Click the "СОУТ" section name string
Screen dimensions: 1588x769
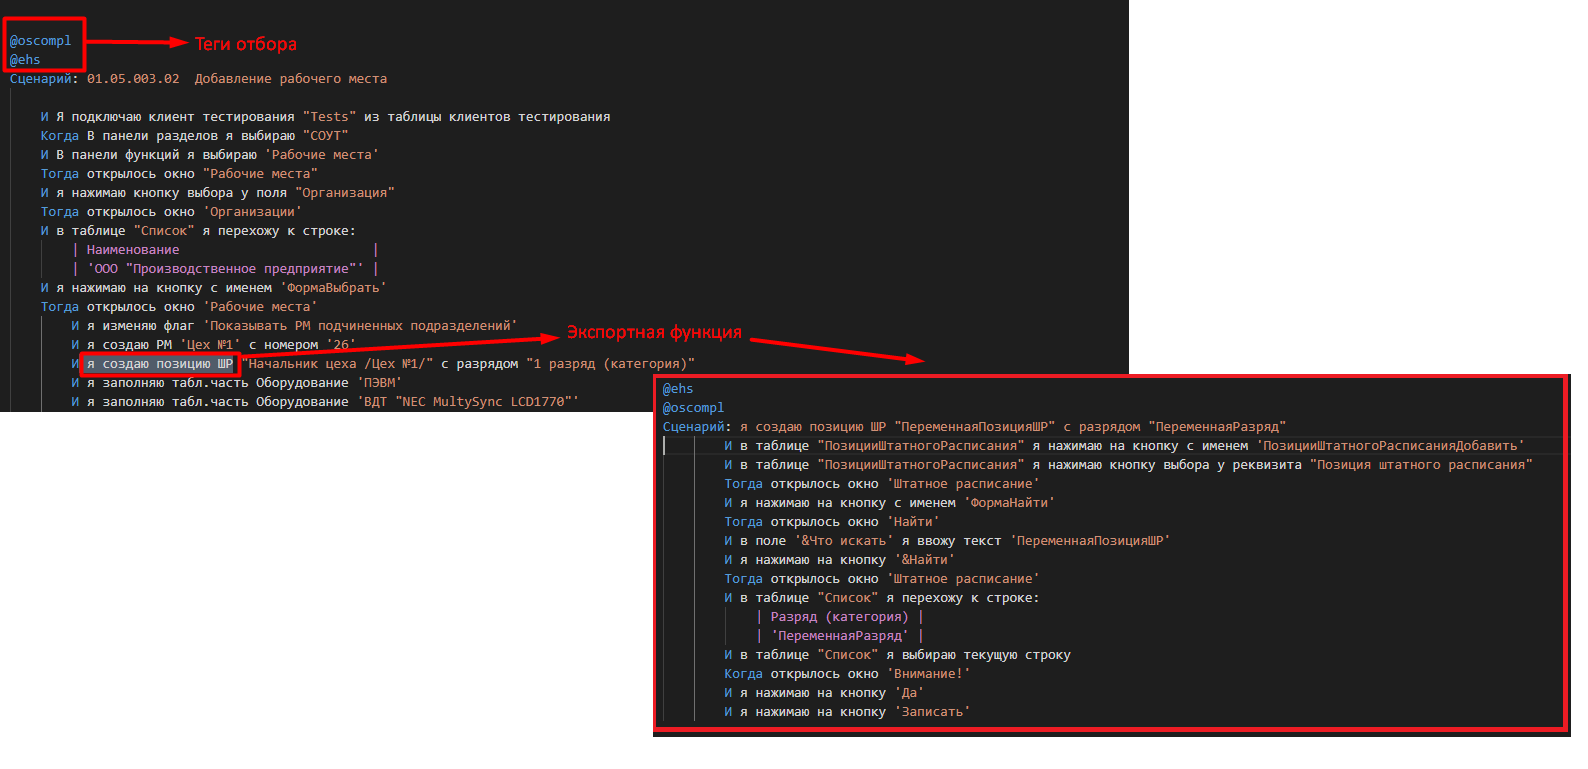[x=325, y=136]
